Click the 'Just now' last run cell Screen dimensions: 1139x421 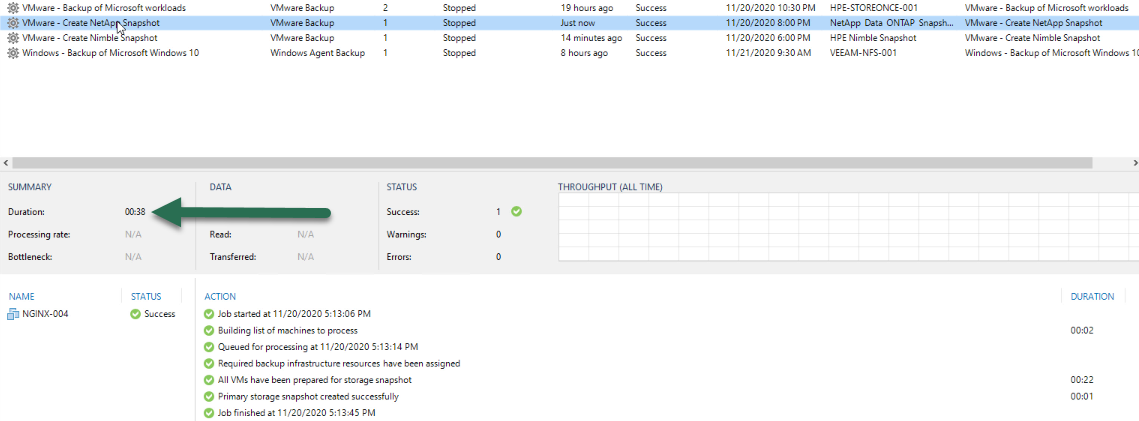(x=578, y=23)
